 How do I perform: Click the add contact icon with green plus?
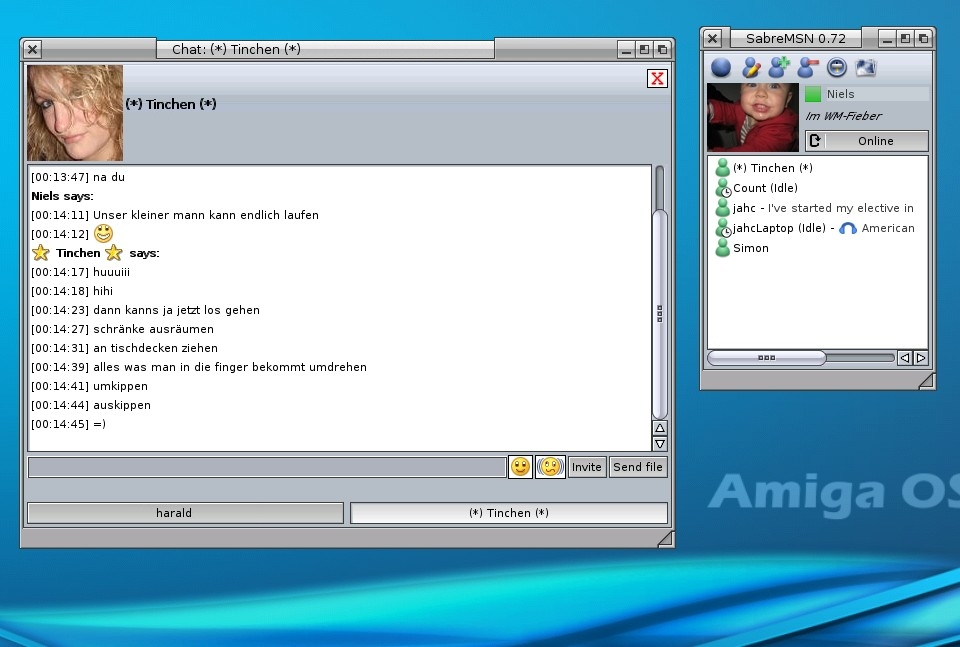point(779,67)
